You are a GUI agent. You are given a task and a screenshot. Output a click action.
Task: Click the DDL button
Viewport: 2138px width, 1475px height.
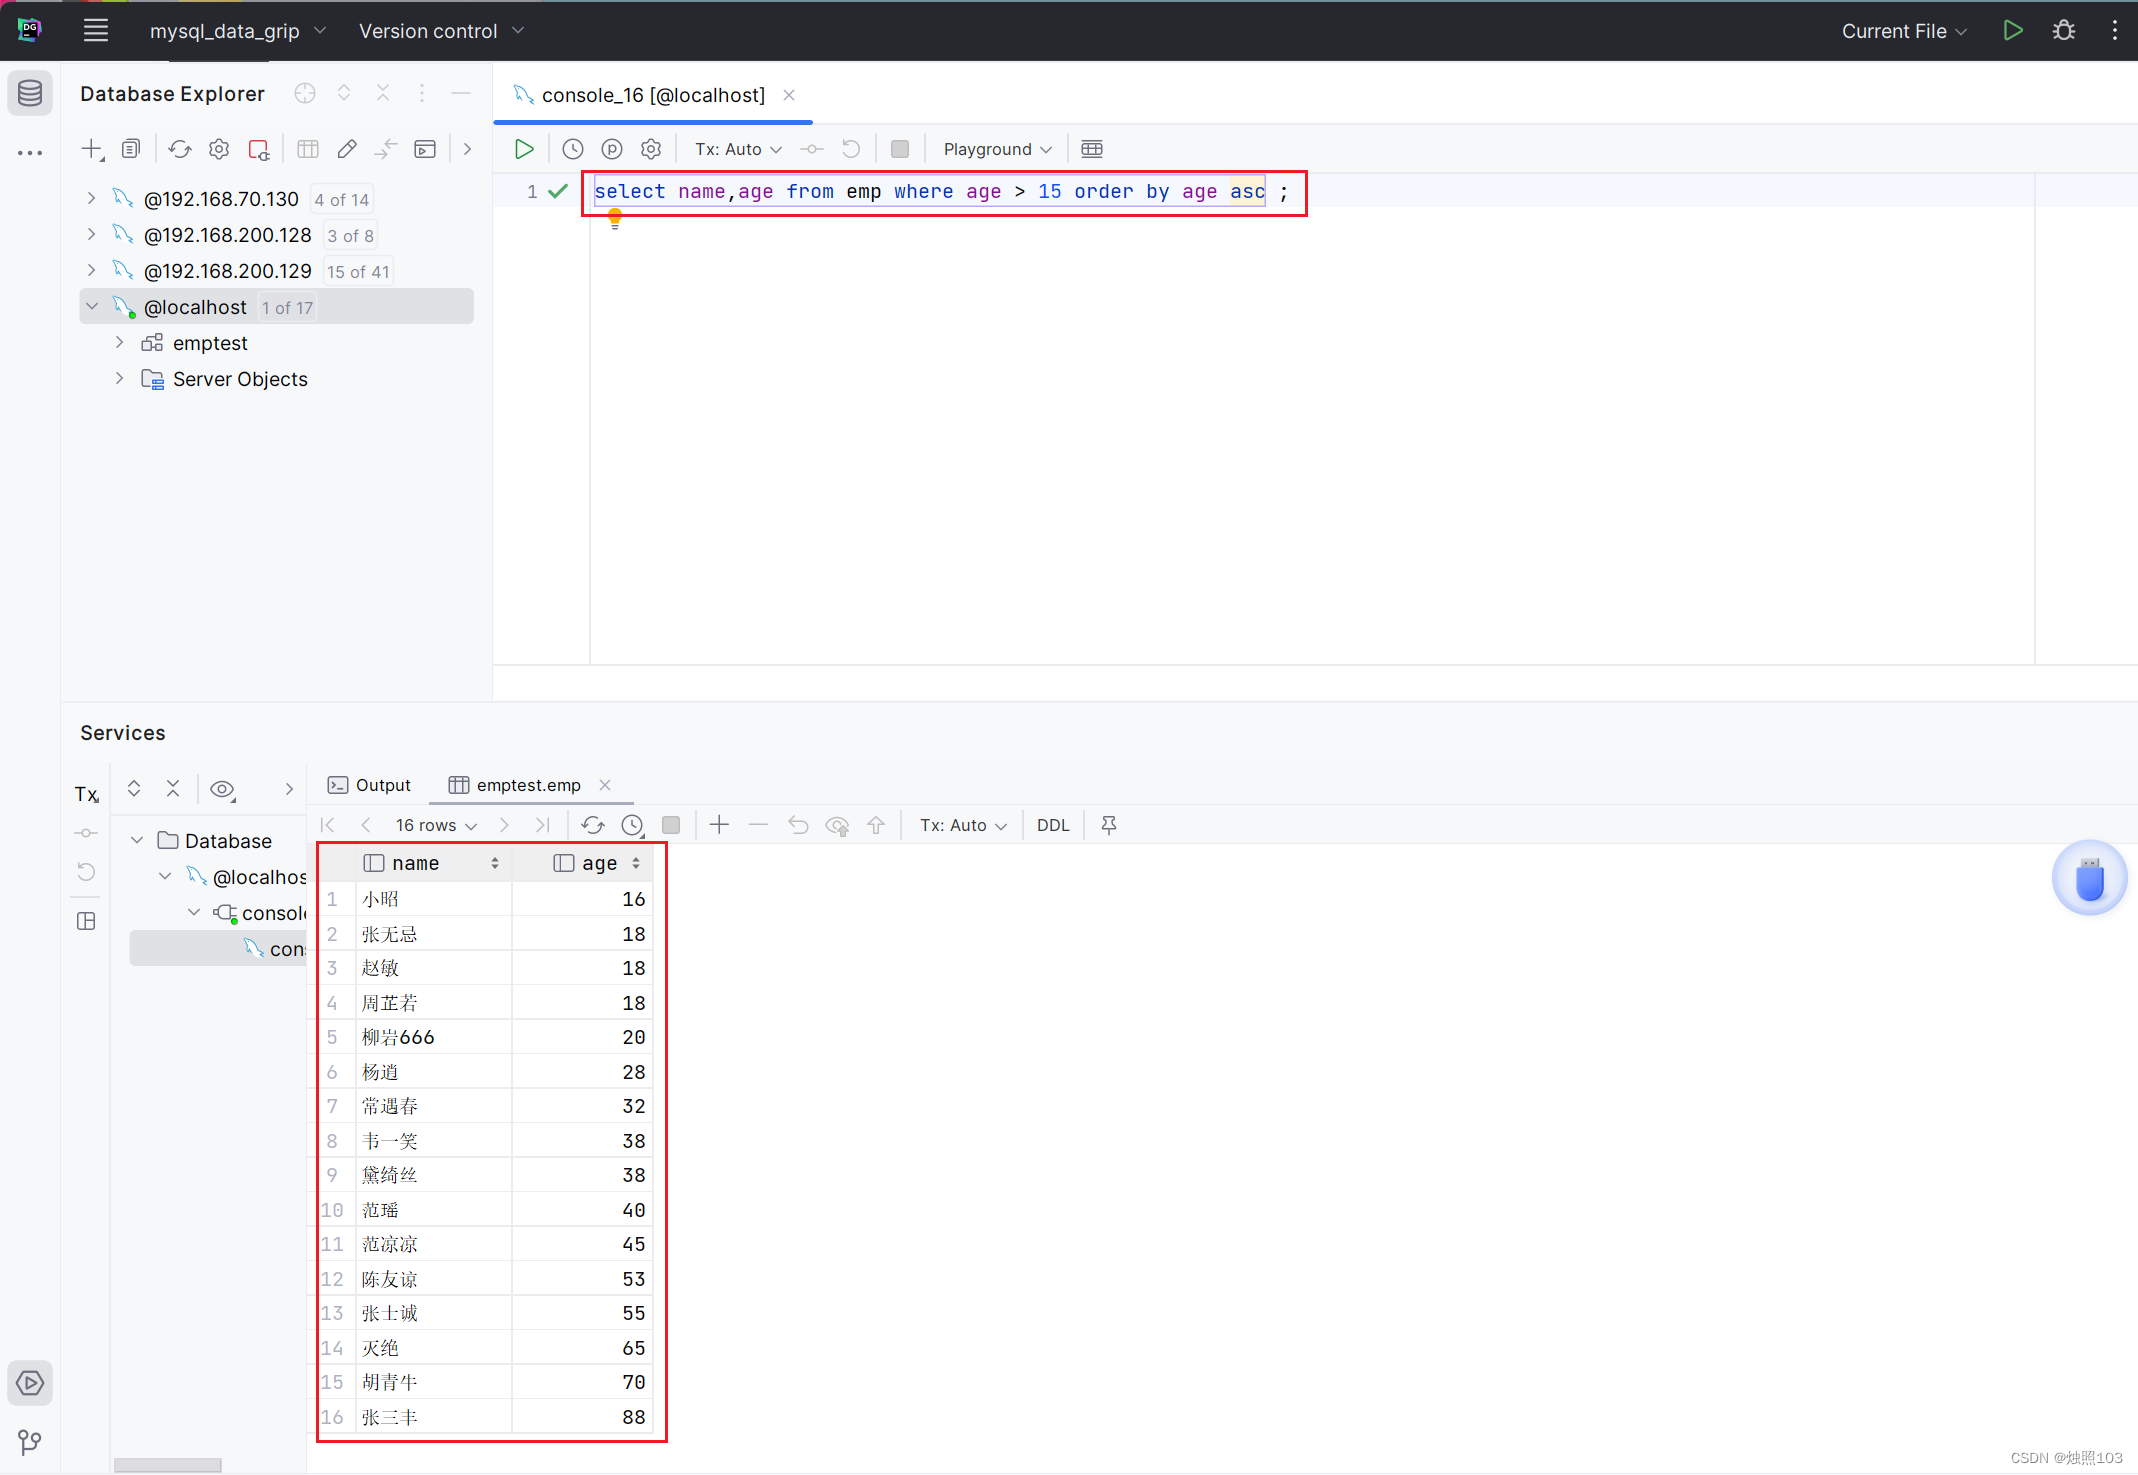(x=1053, y=825)
